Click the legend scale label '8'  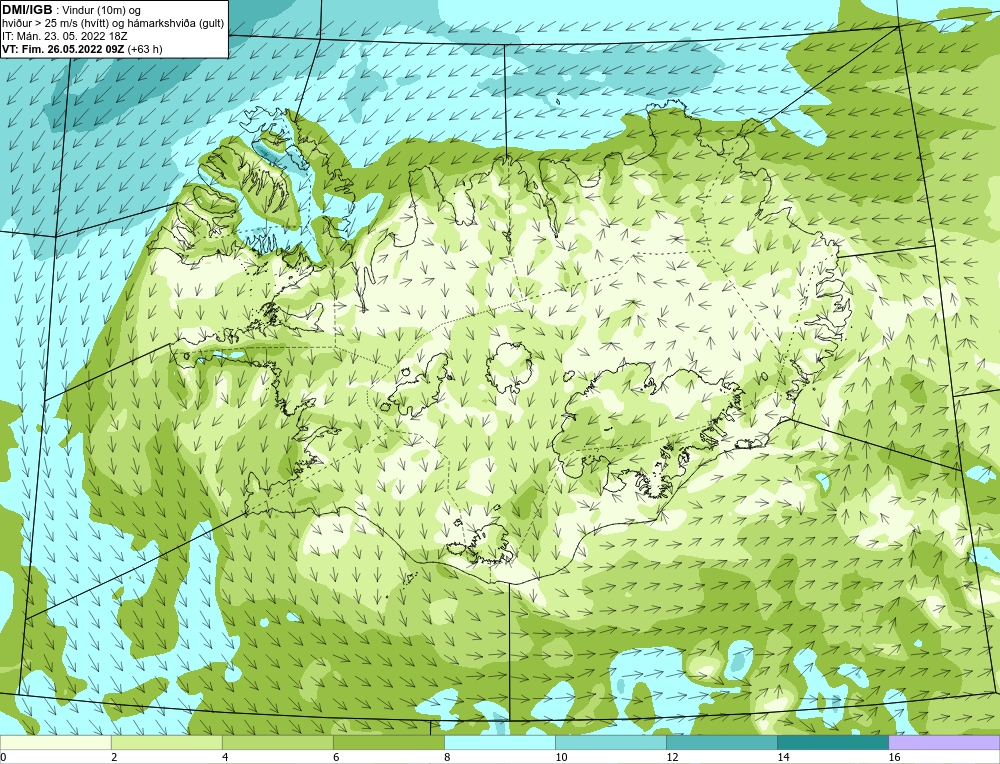coord(447,757)
